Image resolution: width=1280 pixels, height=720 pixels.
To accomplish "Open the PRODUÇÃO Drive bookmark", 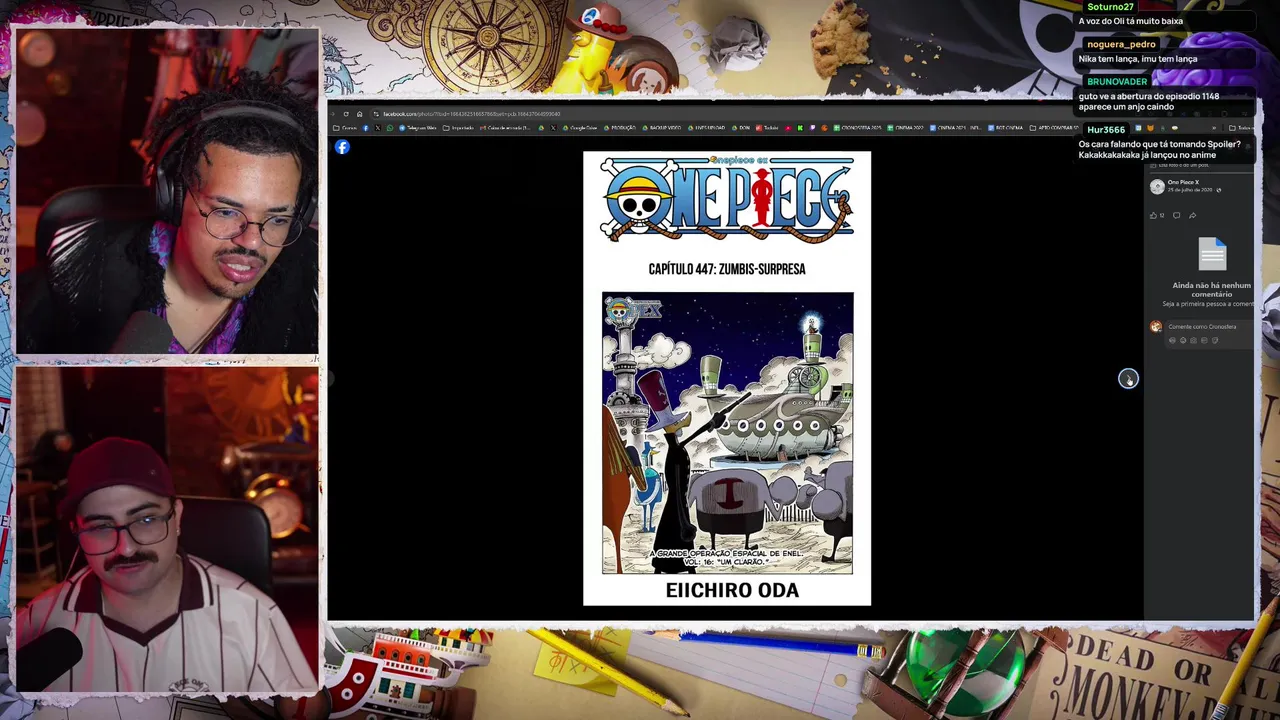I will coord(620,128).
